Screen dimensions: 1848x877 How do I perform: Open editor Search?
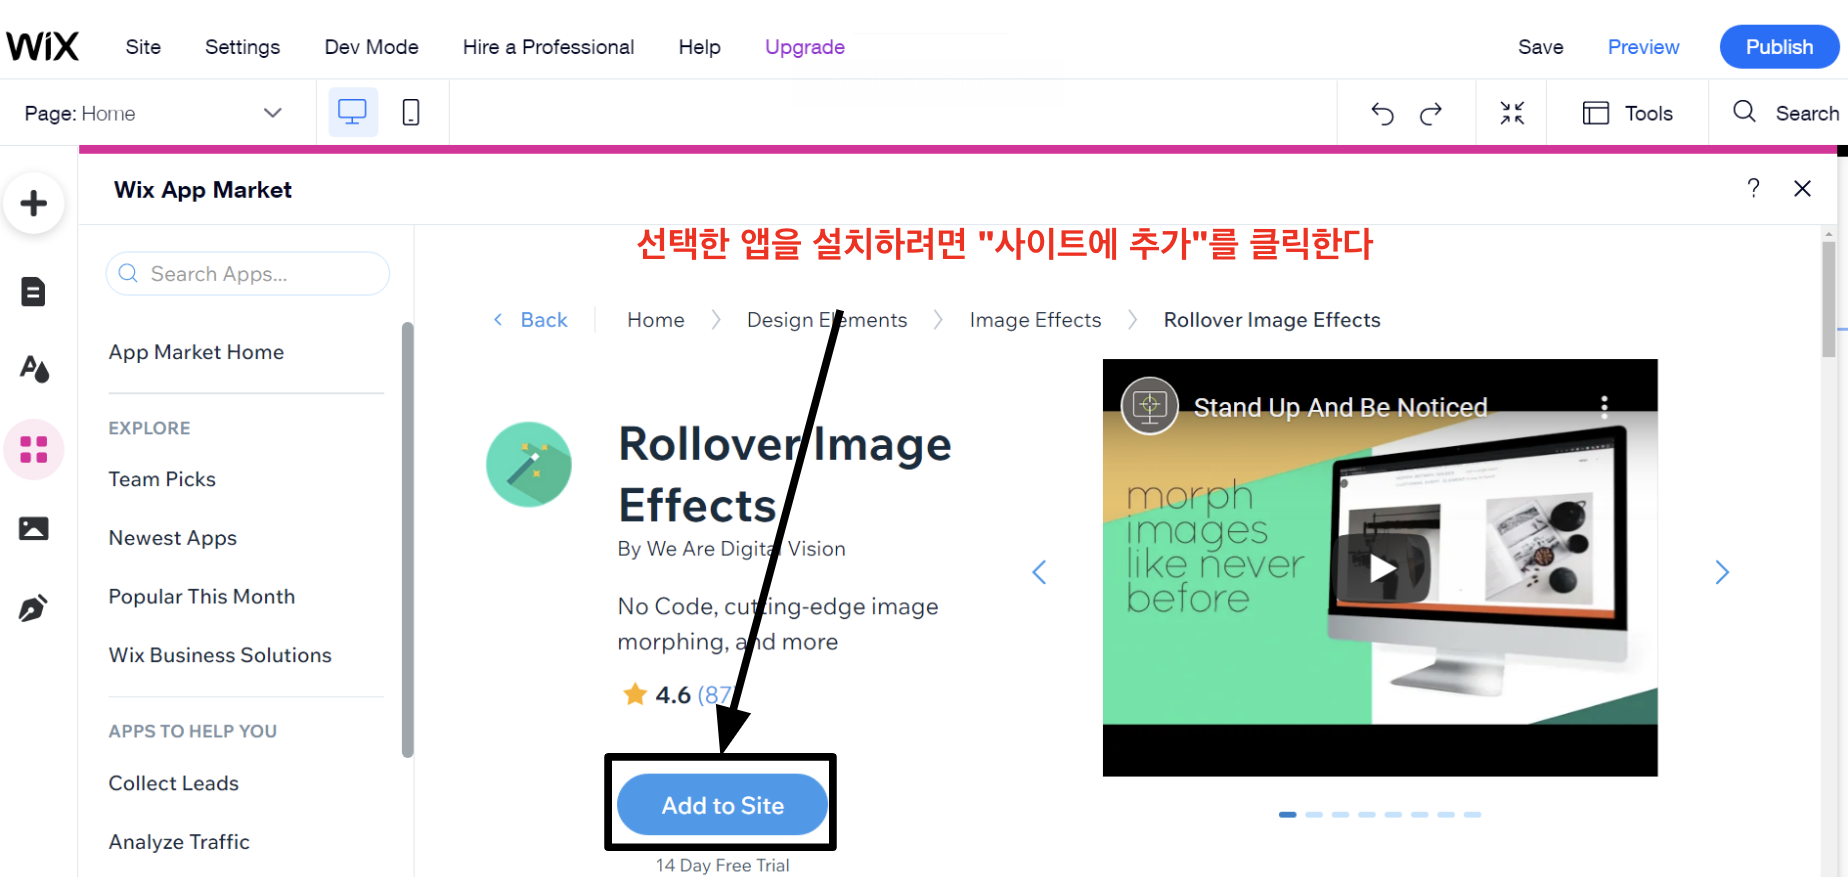[1786, 113]
